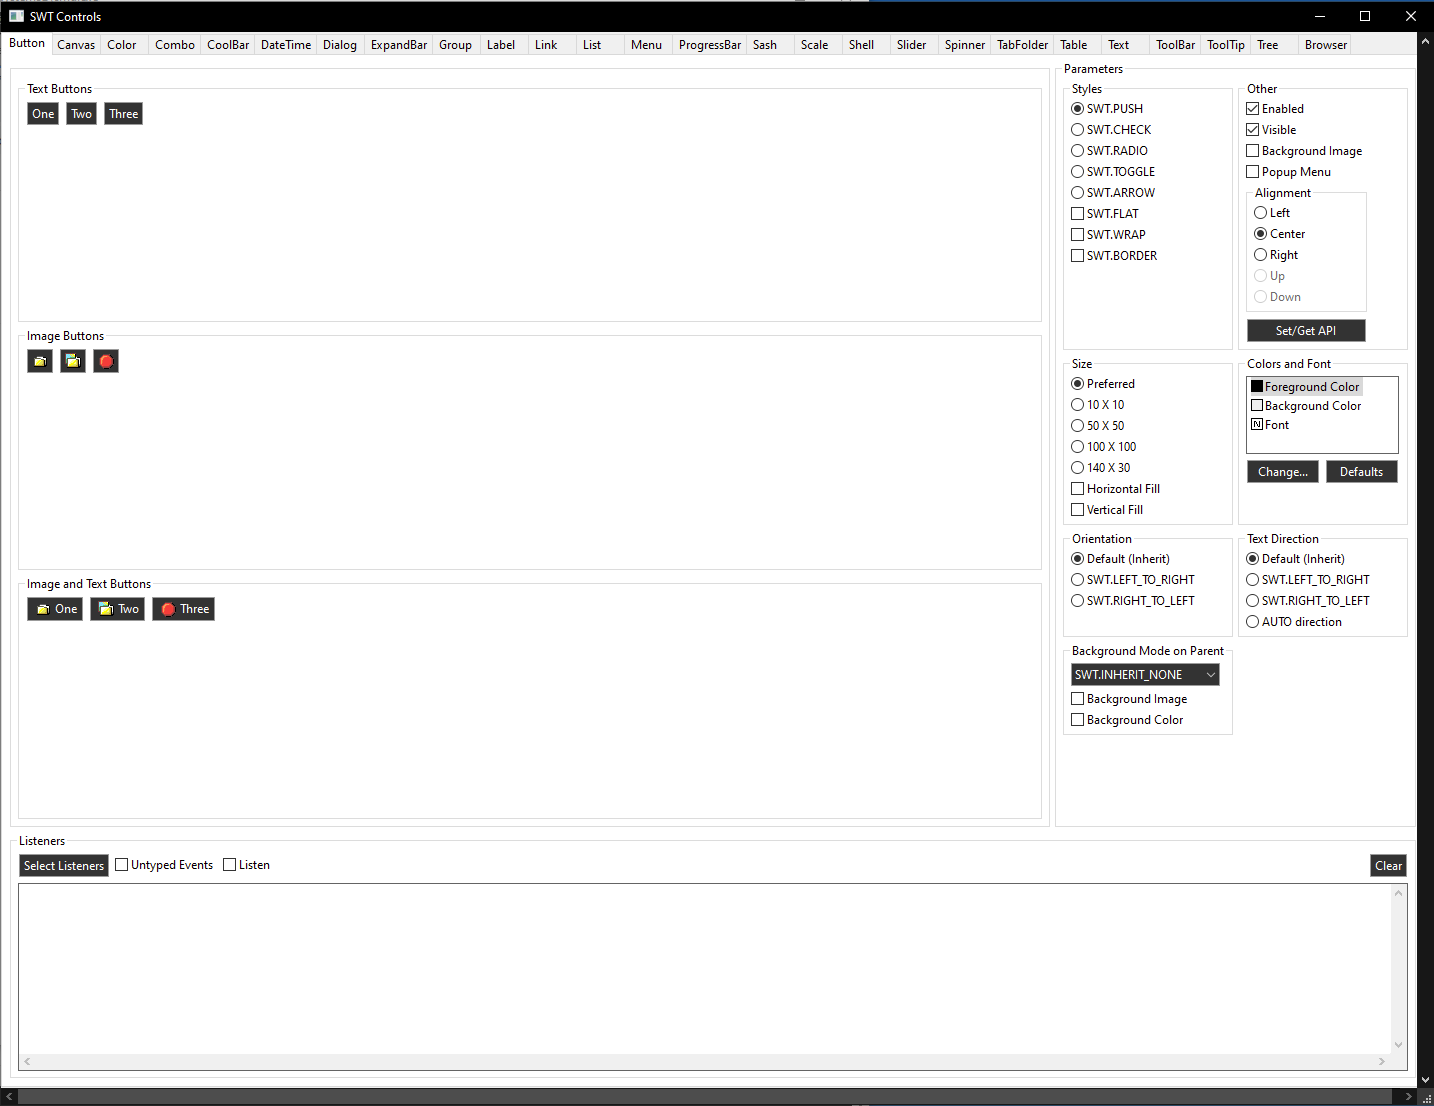Click text button Three
Screen dimensions: 1434x1106
click(124, 114)
